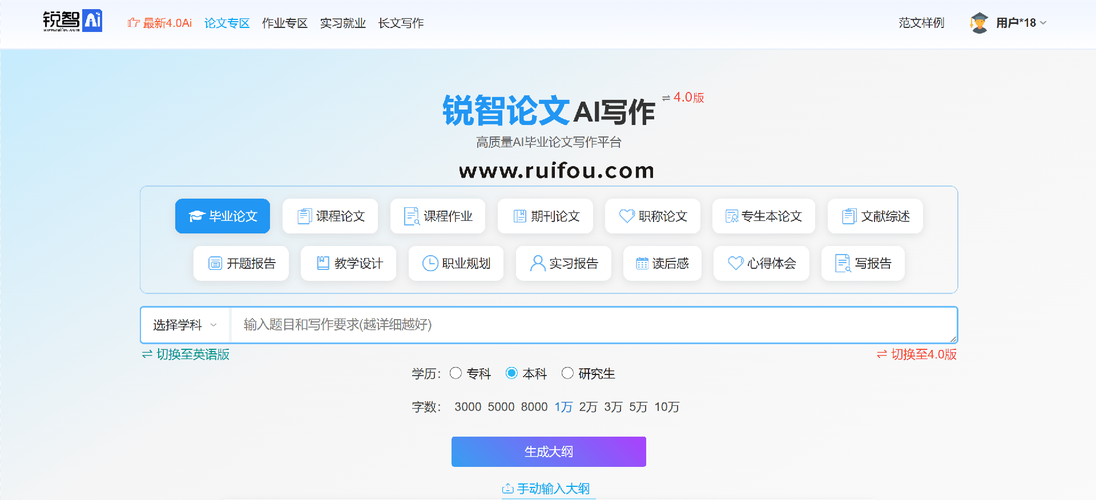Click the input field resize handle
This screenshot has width=1096, height=500.
coord(953,339)
